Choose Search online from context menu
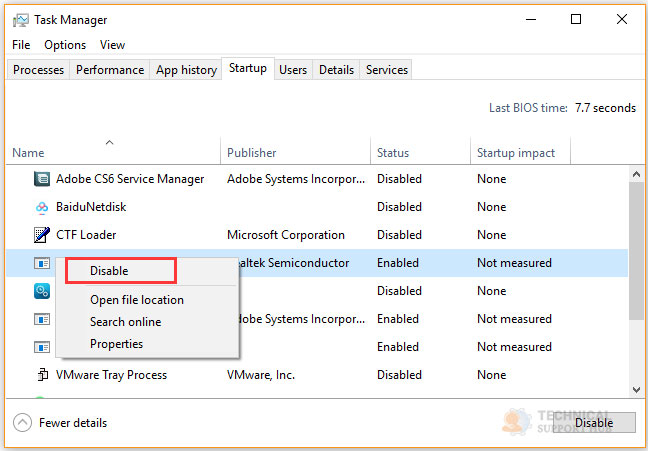Screen dimensions: 648x451 pyautogui.click(x=125, y=322)
